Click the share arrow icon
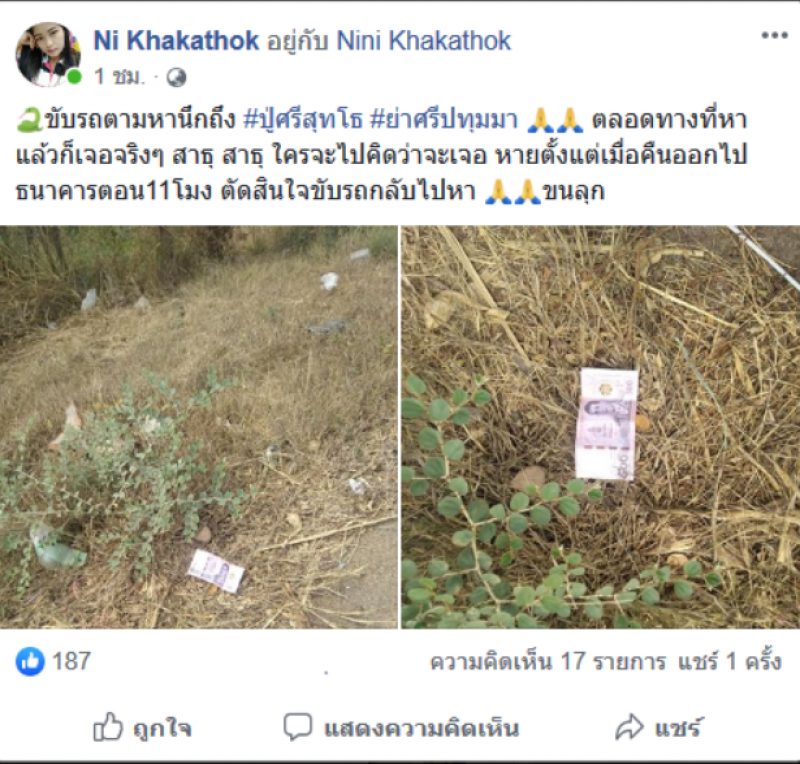Viewport: 800px width, 764px height. coord(630,727)
